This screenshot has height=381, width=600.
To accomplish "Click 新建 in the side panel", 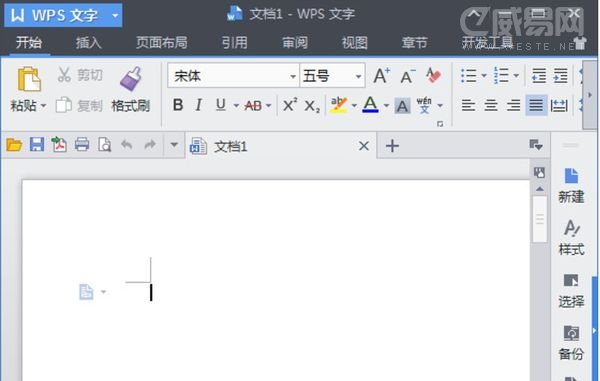I will 571,186.
